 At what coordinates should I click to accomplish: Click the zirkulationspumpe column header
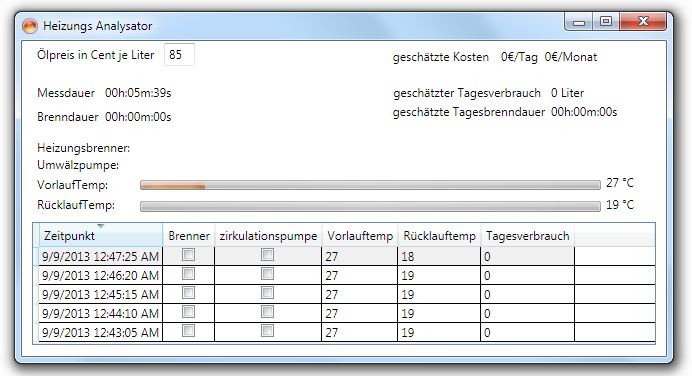268,236
